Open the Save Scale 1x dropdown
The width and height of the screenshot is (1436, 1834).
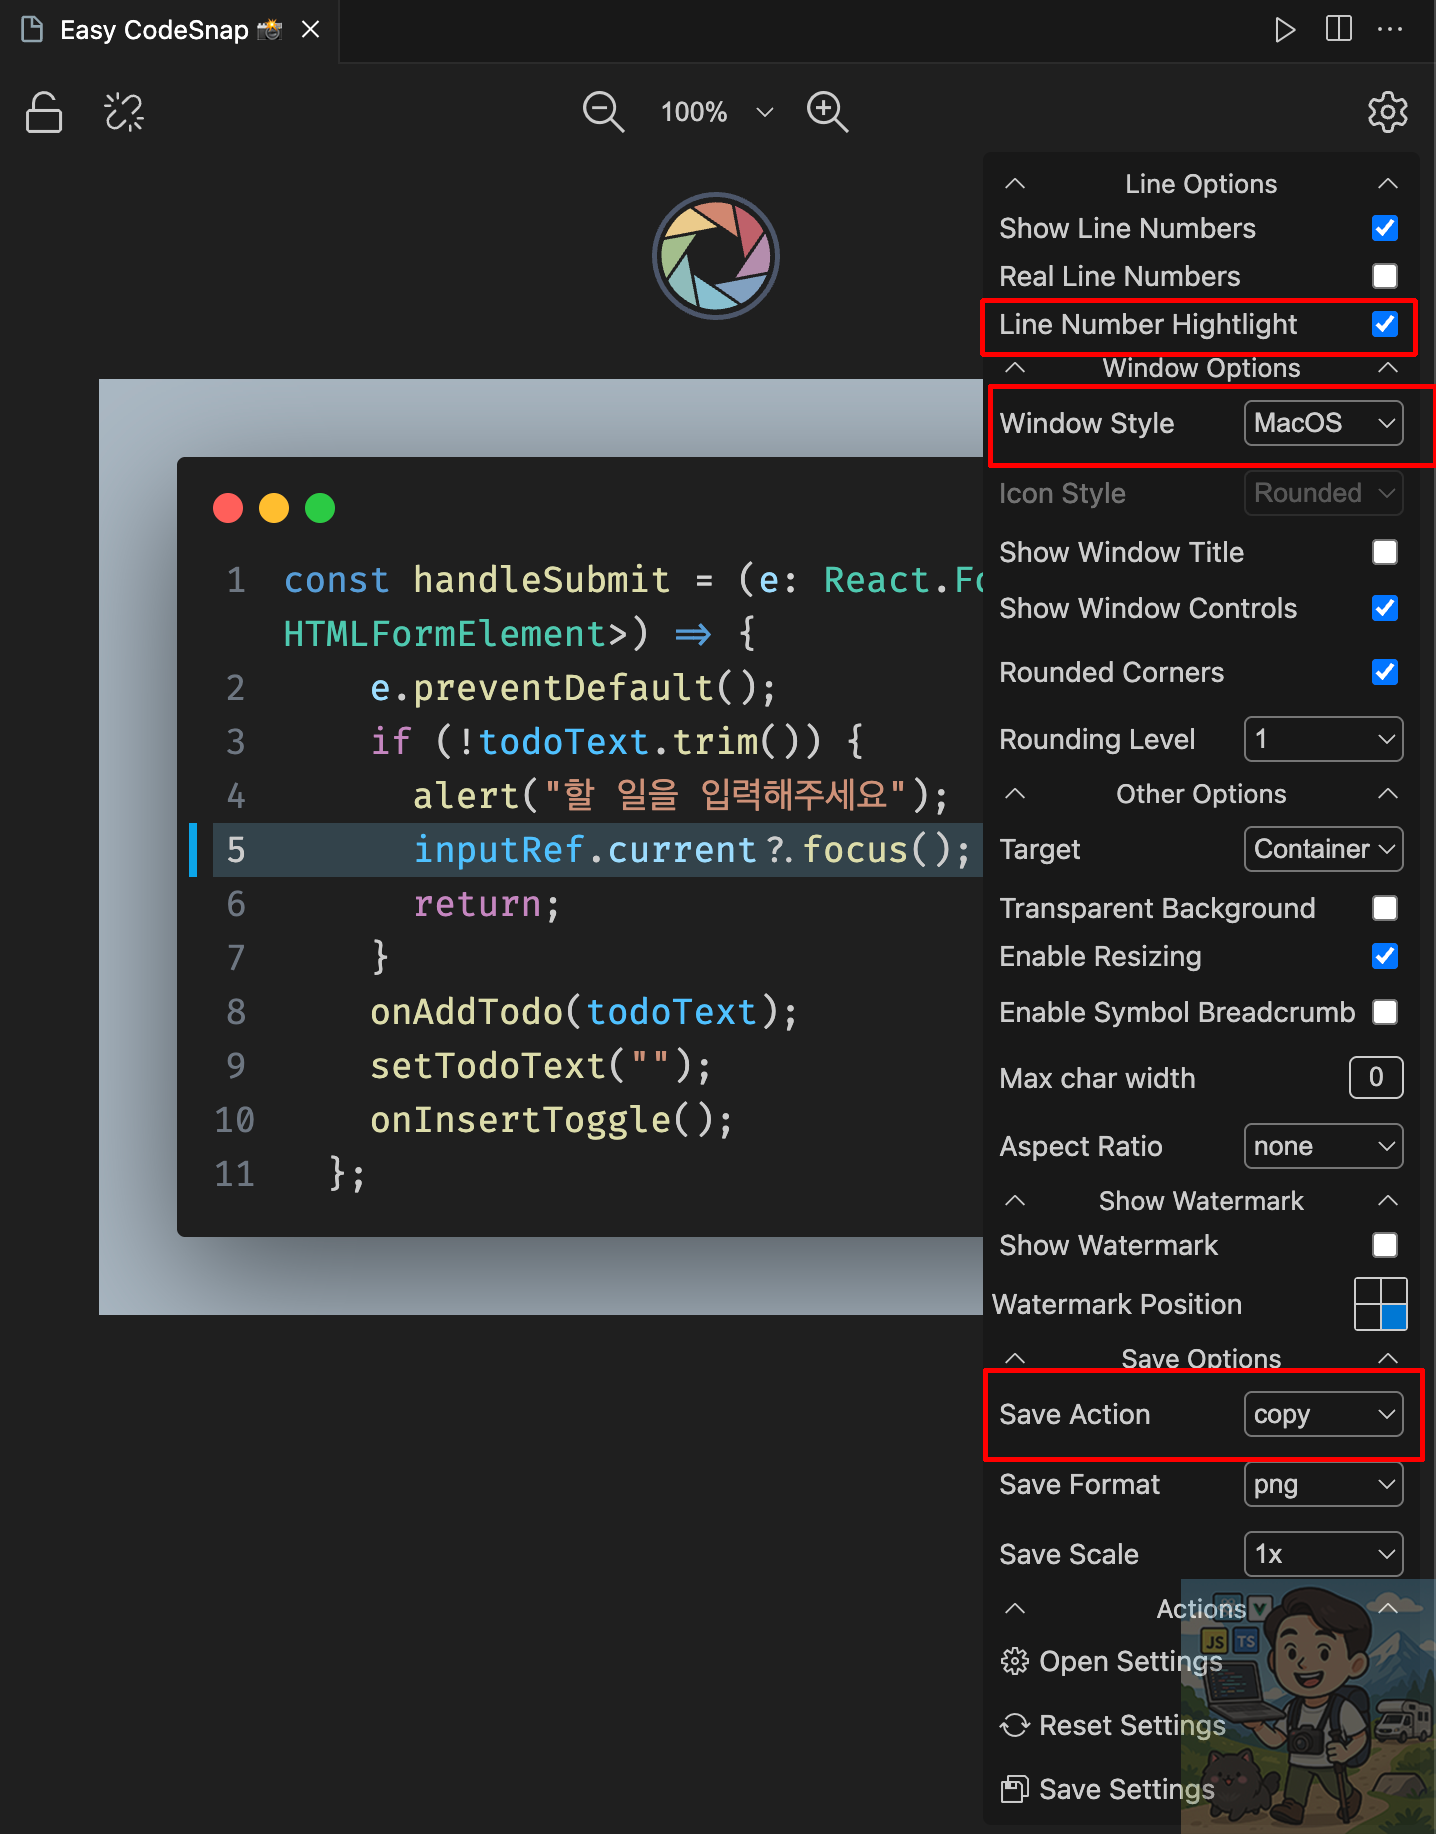point(1323,1554)
